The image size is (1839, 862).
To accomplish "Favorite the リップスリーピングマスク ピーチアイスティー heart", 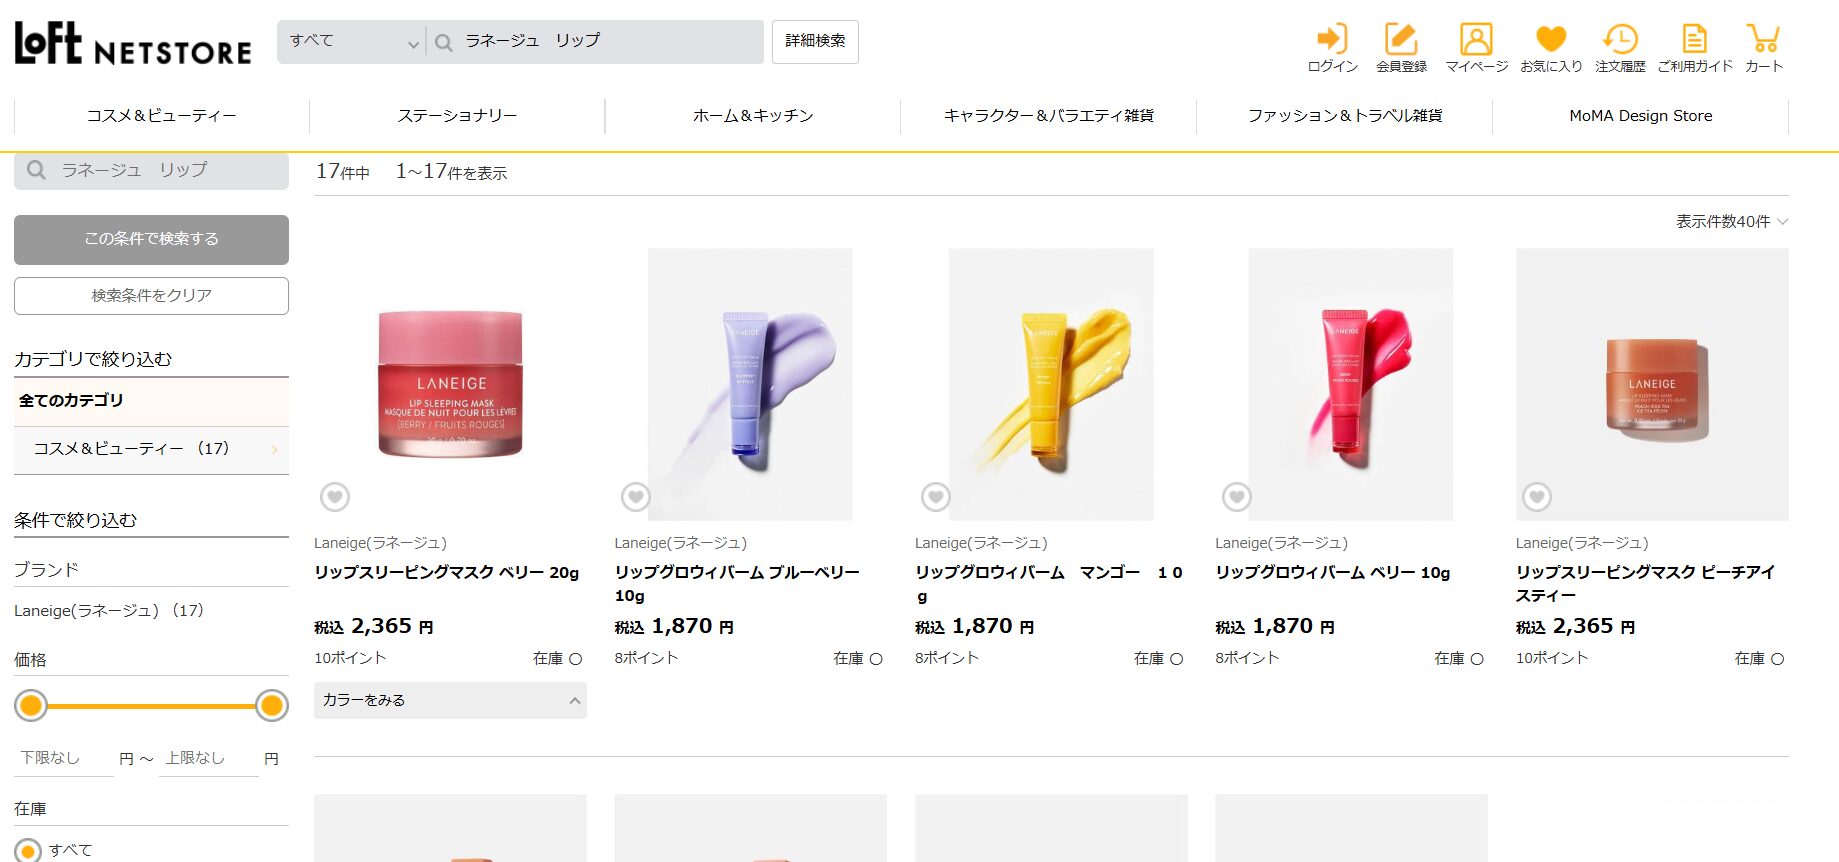I will pos(1537,496).
